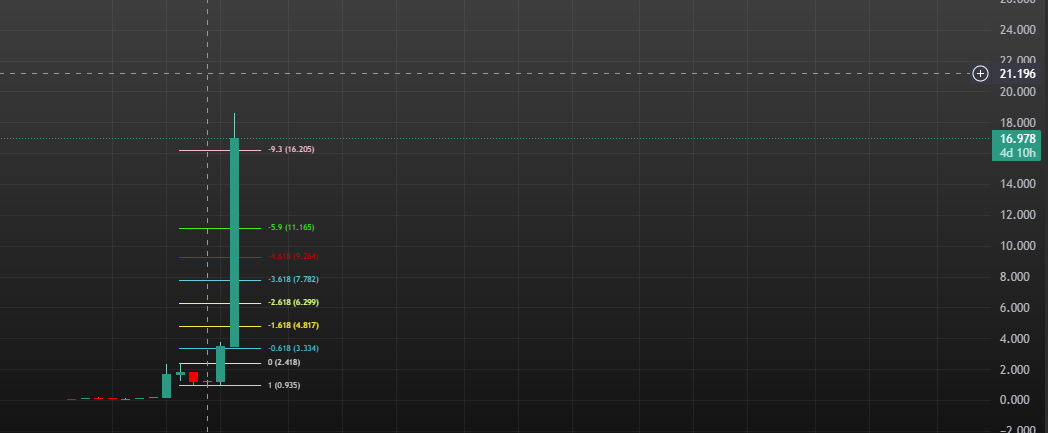Click the crosshair price label 21.196

(x=1017, y=74)
